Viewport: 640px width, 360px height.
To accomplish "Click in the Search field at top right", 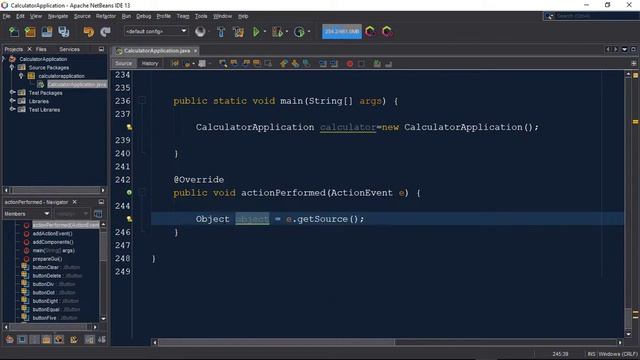I will coord(595,16).
